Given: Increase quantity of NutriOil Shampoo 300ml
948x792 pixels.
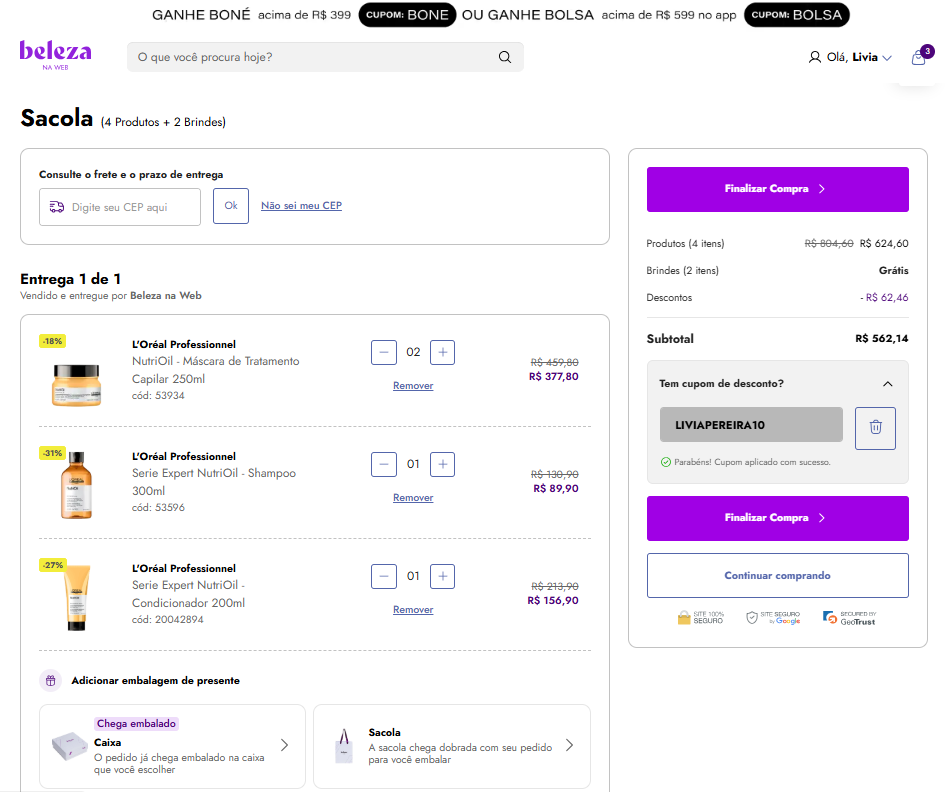Looking at the screenshot, I should pyautogui.click(x=443, y=464).
